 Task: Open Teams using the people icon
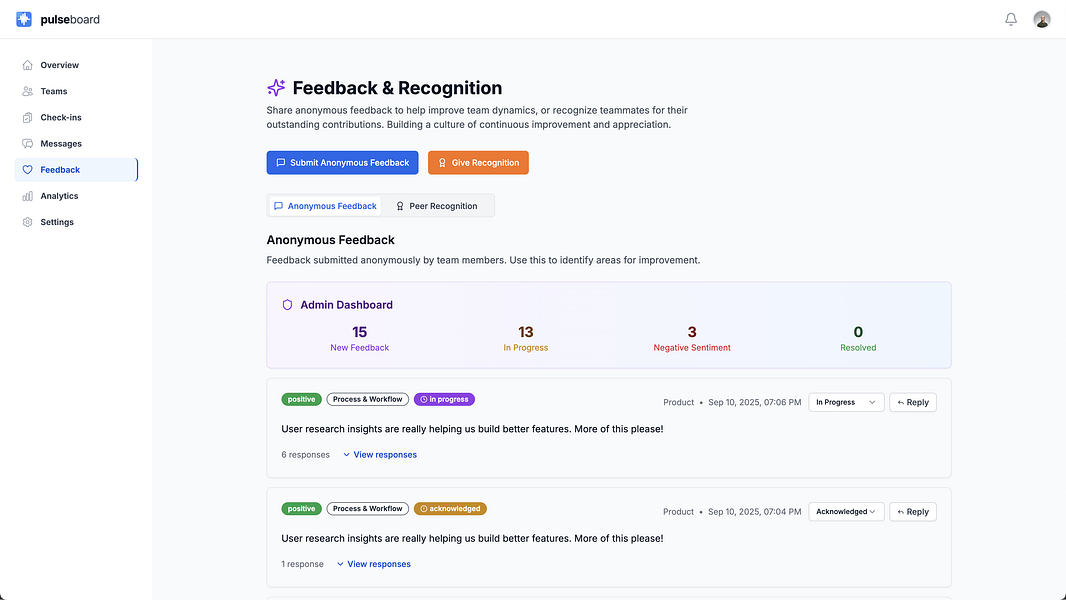coord(28,91)
